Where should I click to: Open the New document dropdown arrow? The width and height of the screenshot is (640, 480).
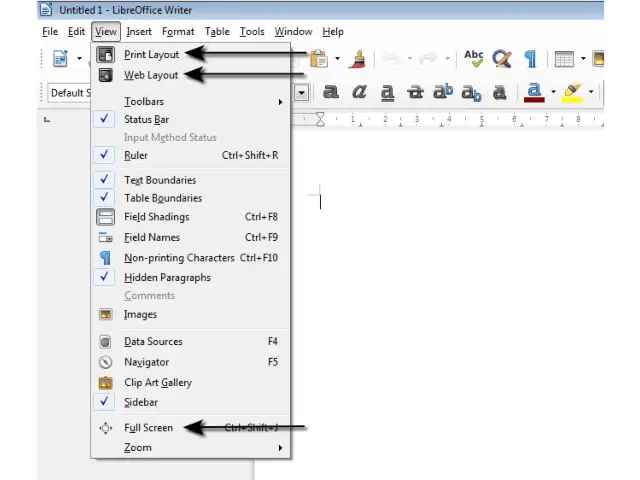[79, 59]
